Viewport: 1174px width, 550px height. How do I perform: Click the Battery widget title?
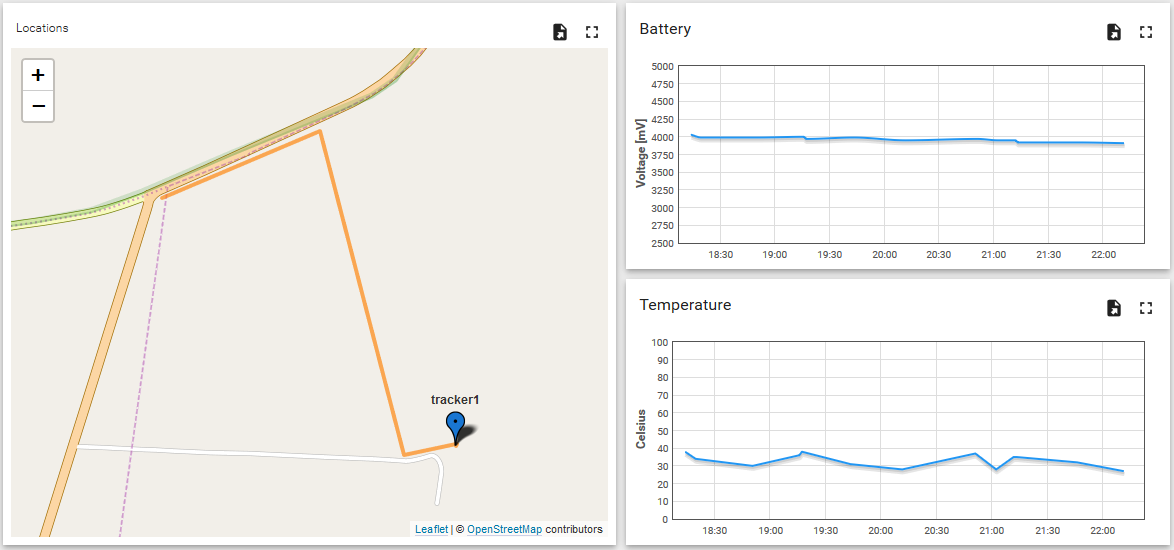click(665, 29)
